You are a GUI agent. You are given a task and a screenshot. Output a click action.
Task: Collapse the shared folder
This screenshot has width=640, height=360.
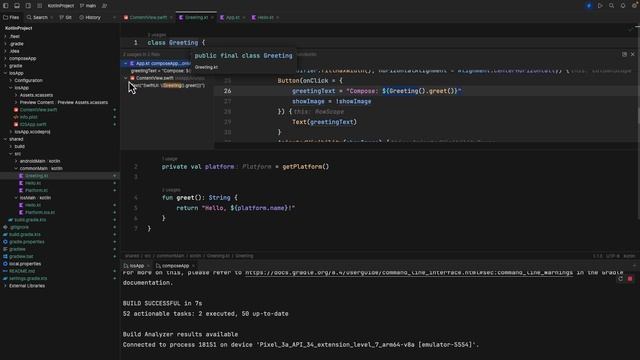5,139
